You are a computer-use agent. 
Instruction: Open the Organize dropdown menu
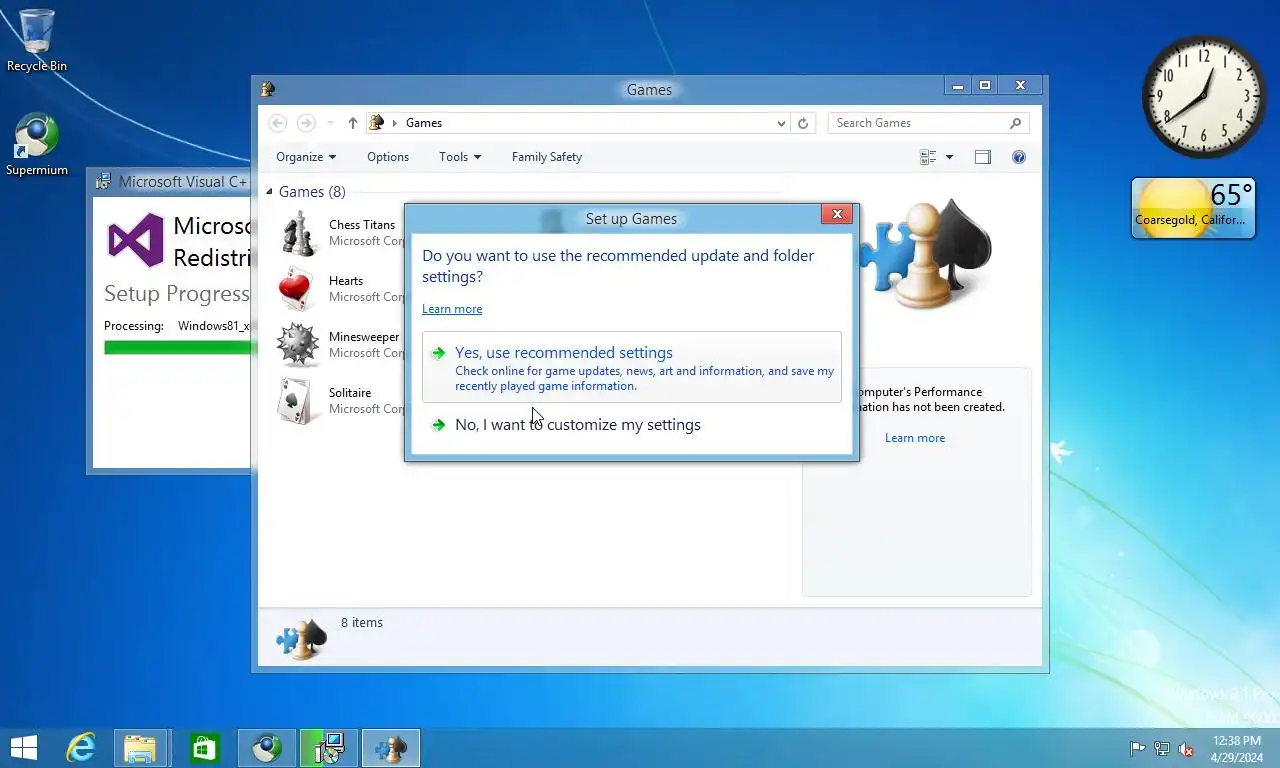306,157
